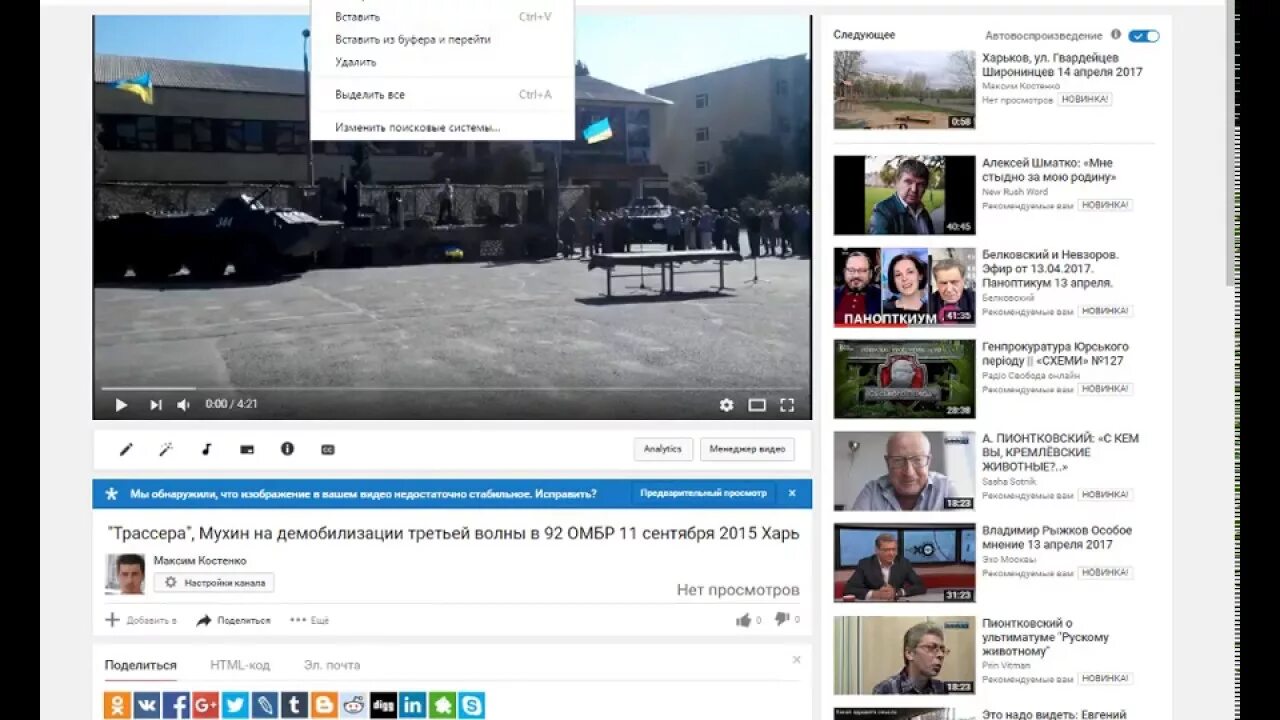Screen dimensions: 1280x720
Task: Open video Харьков, ул. Гвардейцев Широнинцев
Action: click(x=1062, y=65)
